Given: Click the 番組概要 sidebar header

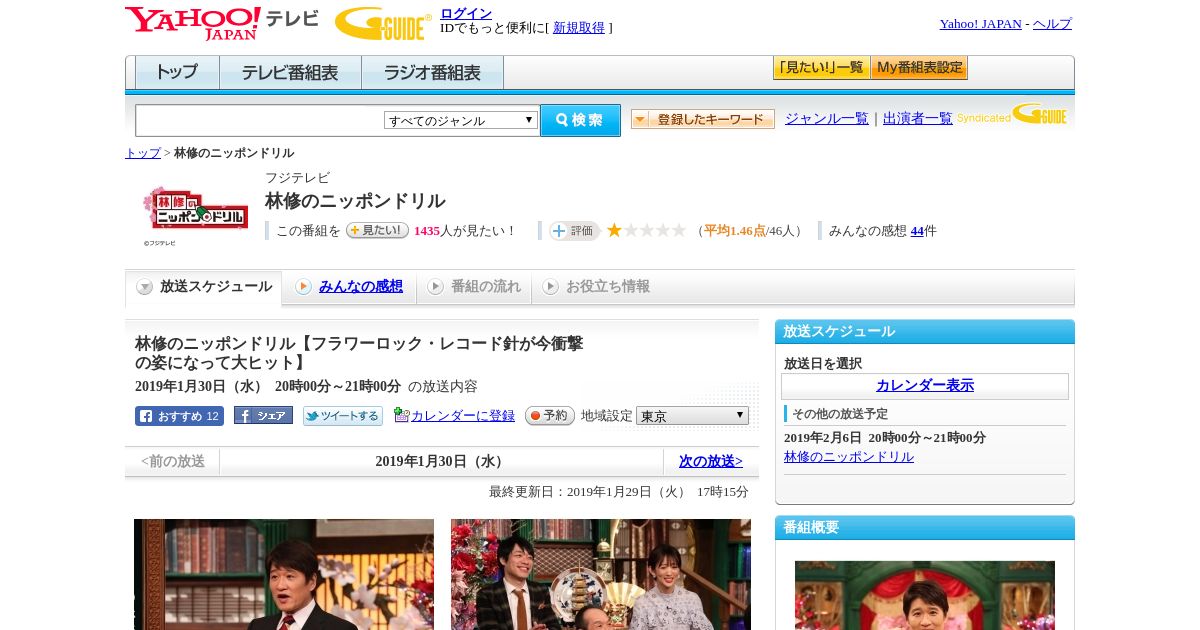Looking at the screenshot, I should click(925, 528).
